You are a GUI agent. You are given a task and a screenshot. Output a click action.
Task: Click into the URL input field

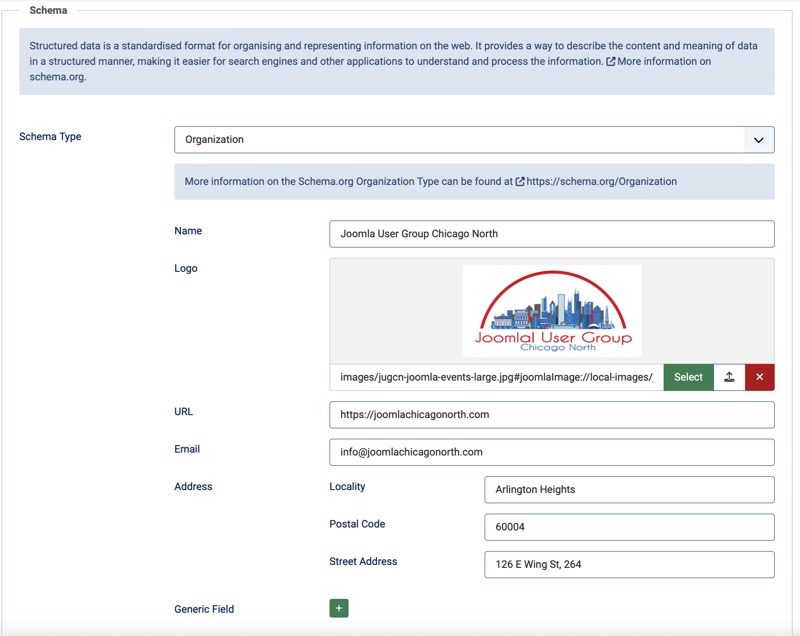click(551, 415)
